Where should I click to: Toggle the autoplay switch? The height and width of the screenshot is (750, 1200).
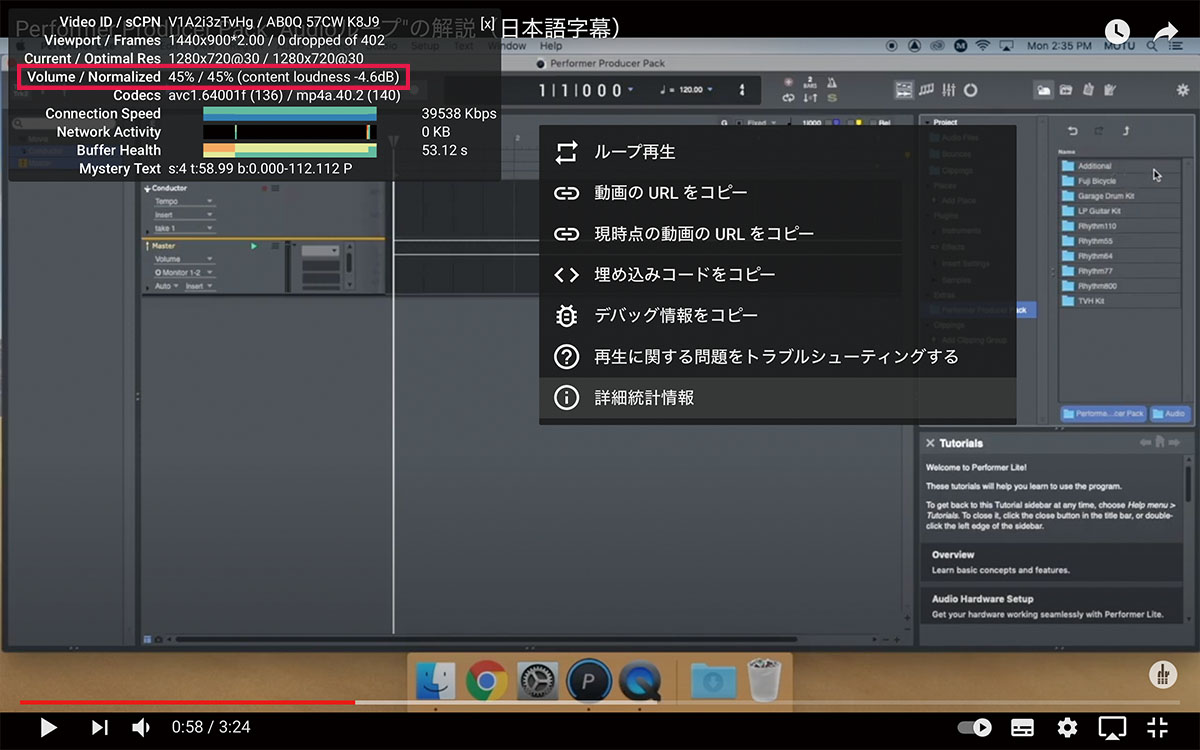(974, 727)
